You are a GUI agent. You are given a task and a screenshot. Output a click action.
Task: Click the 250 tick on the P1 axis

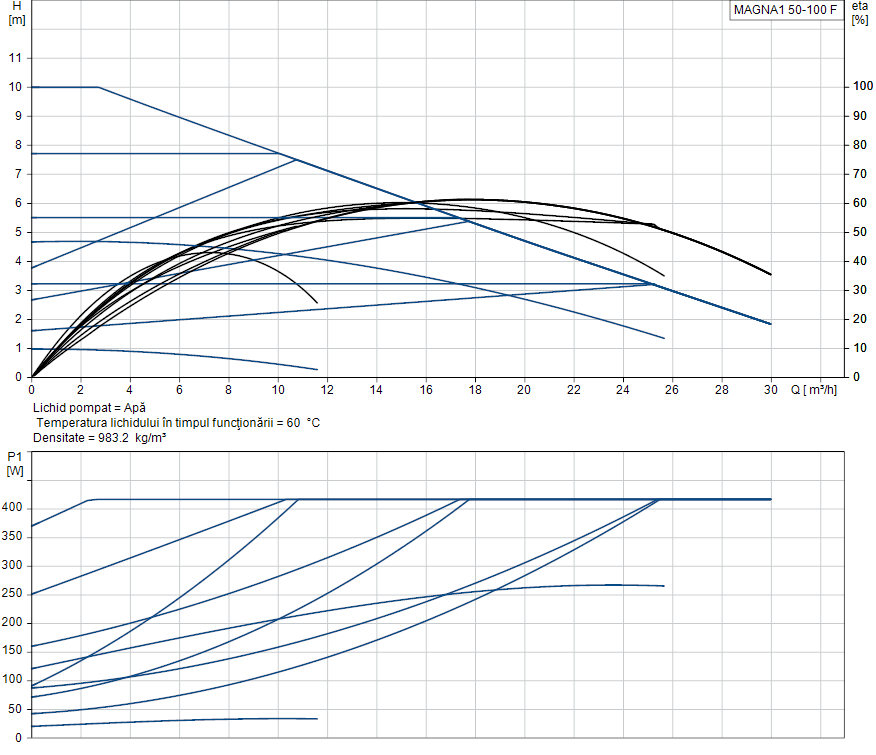click(x=12, y=594)
